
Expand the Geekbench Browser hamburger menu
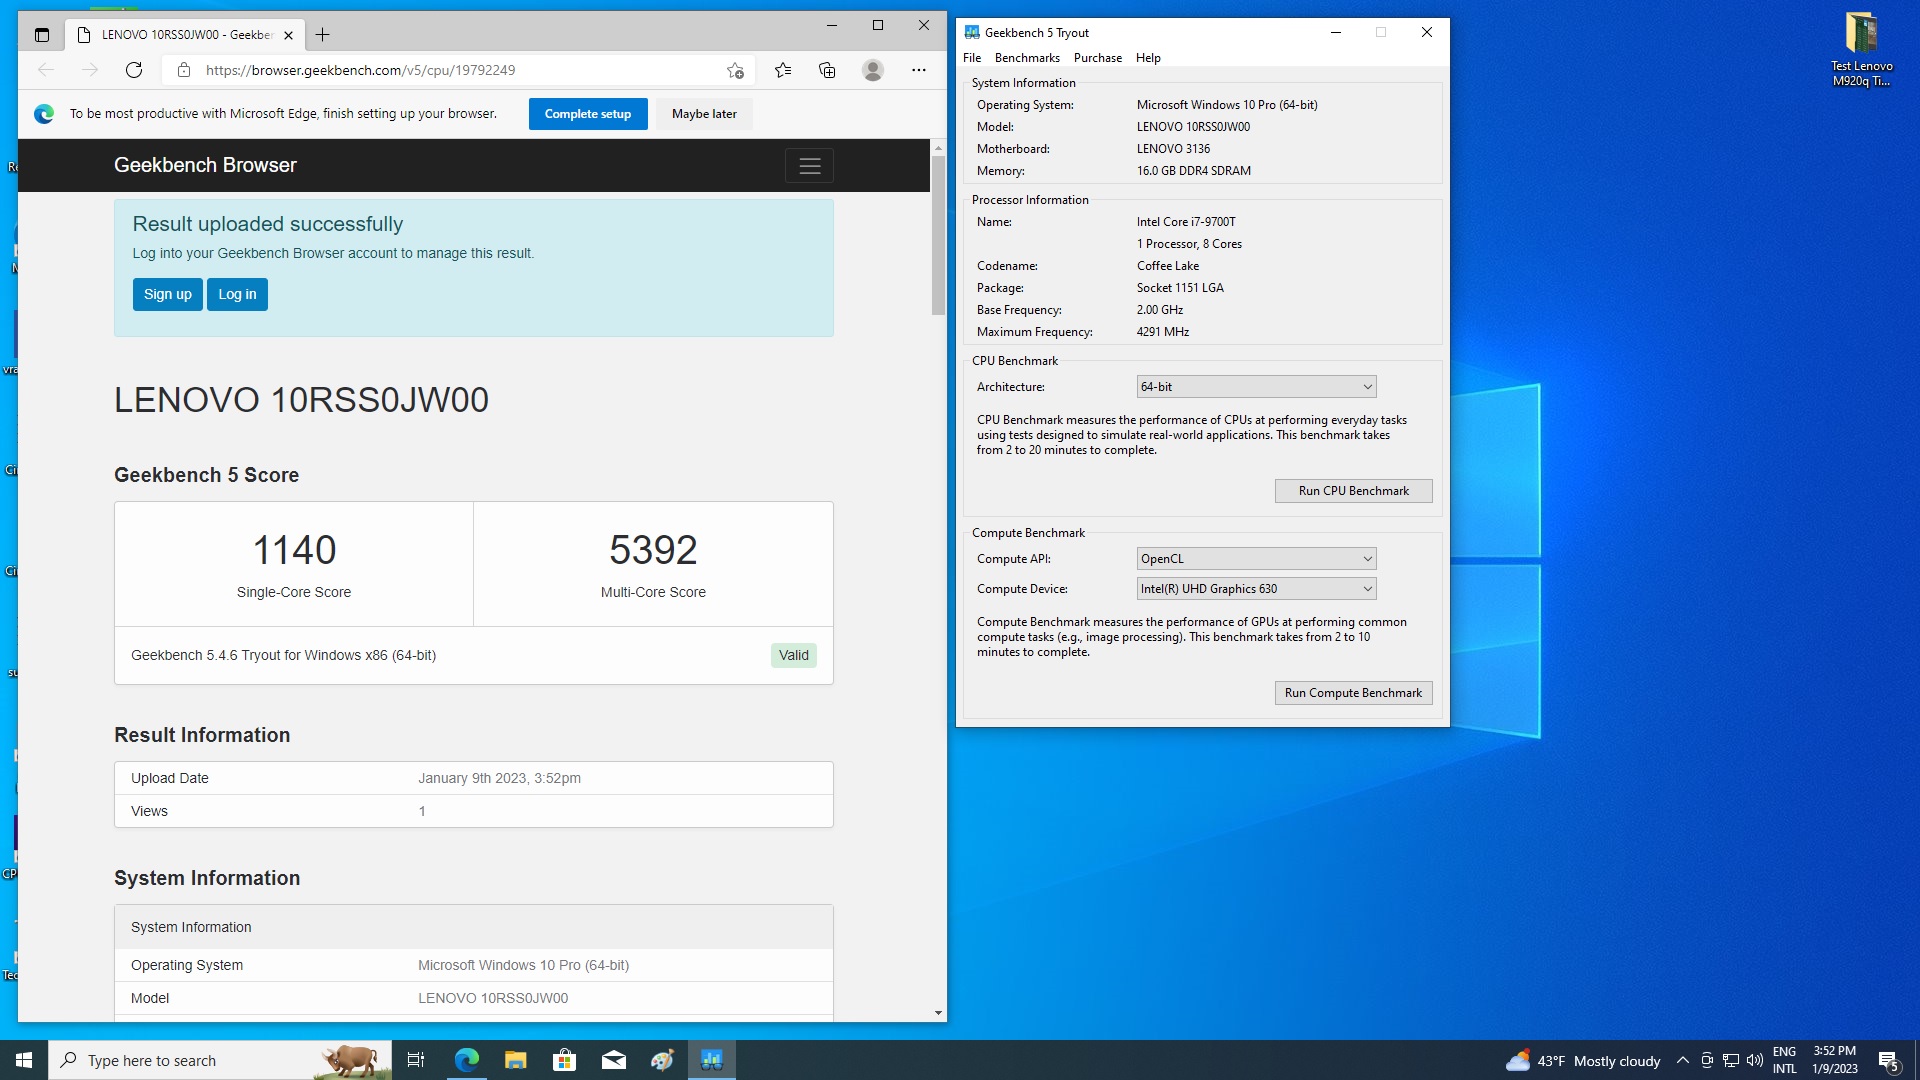point(809,166)
